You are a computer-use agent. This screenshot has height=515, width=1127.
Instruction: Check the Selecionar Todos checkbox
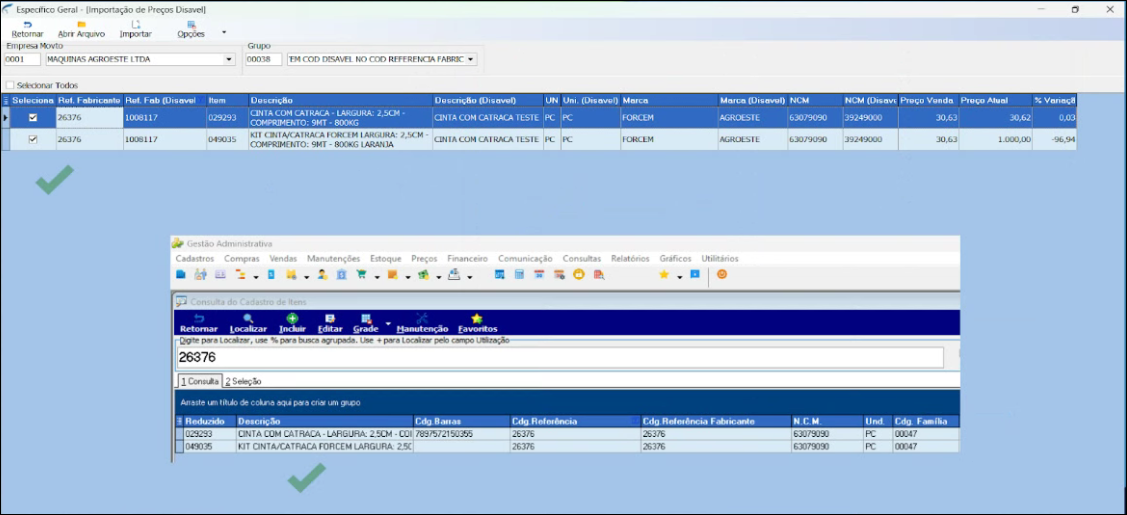click(x=9, y=85)
